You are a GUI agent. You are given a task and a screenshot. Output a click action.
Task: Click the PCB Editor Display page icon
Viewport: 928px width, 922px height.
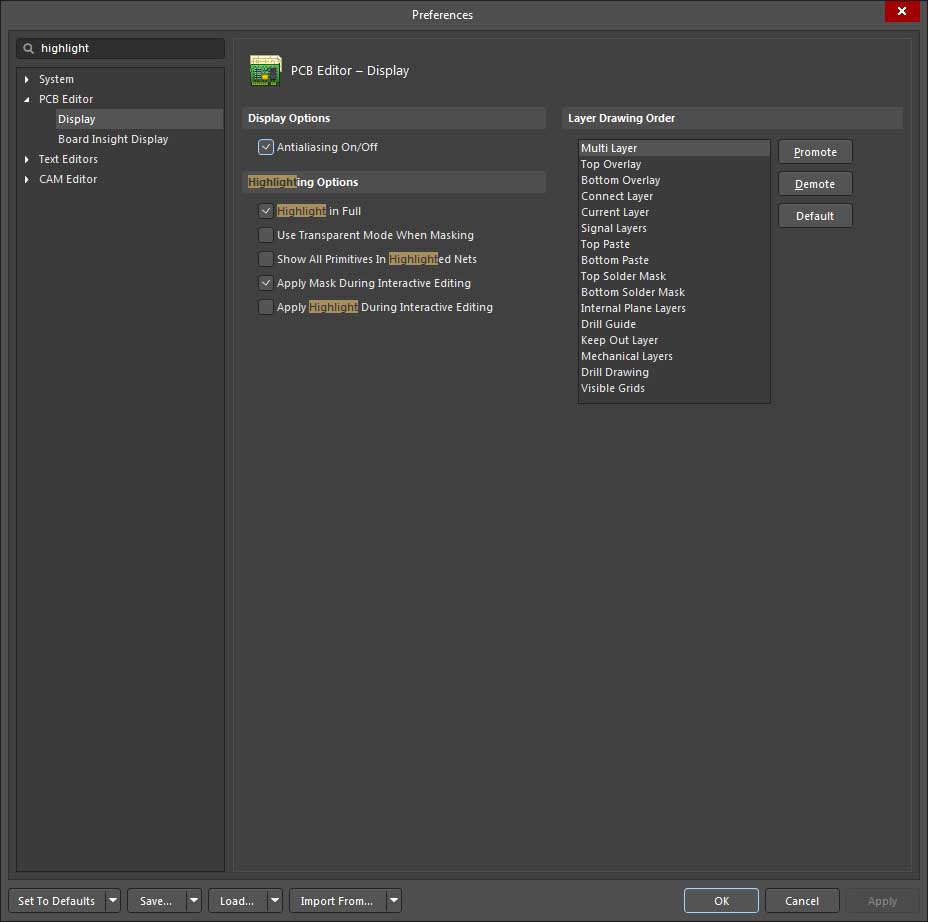[265, 70]
